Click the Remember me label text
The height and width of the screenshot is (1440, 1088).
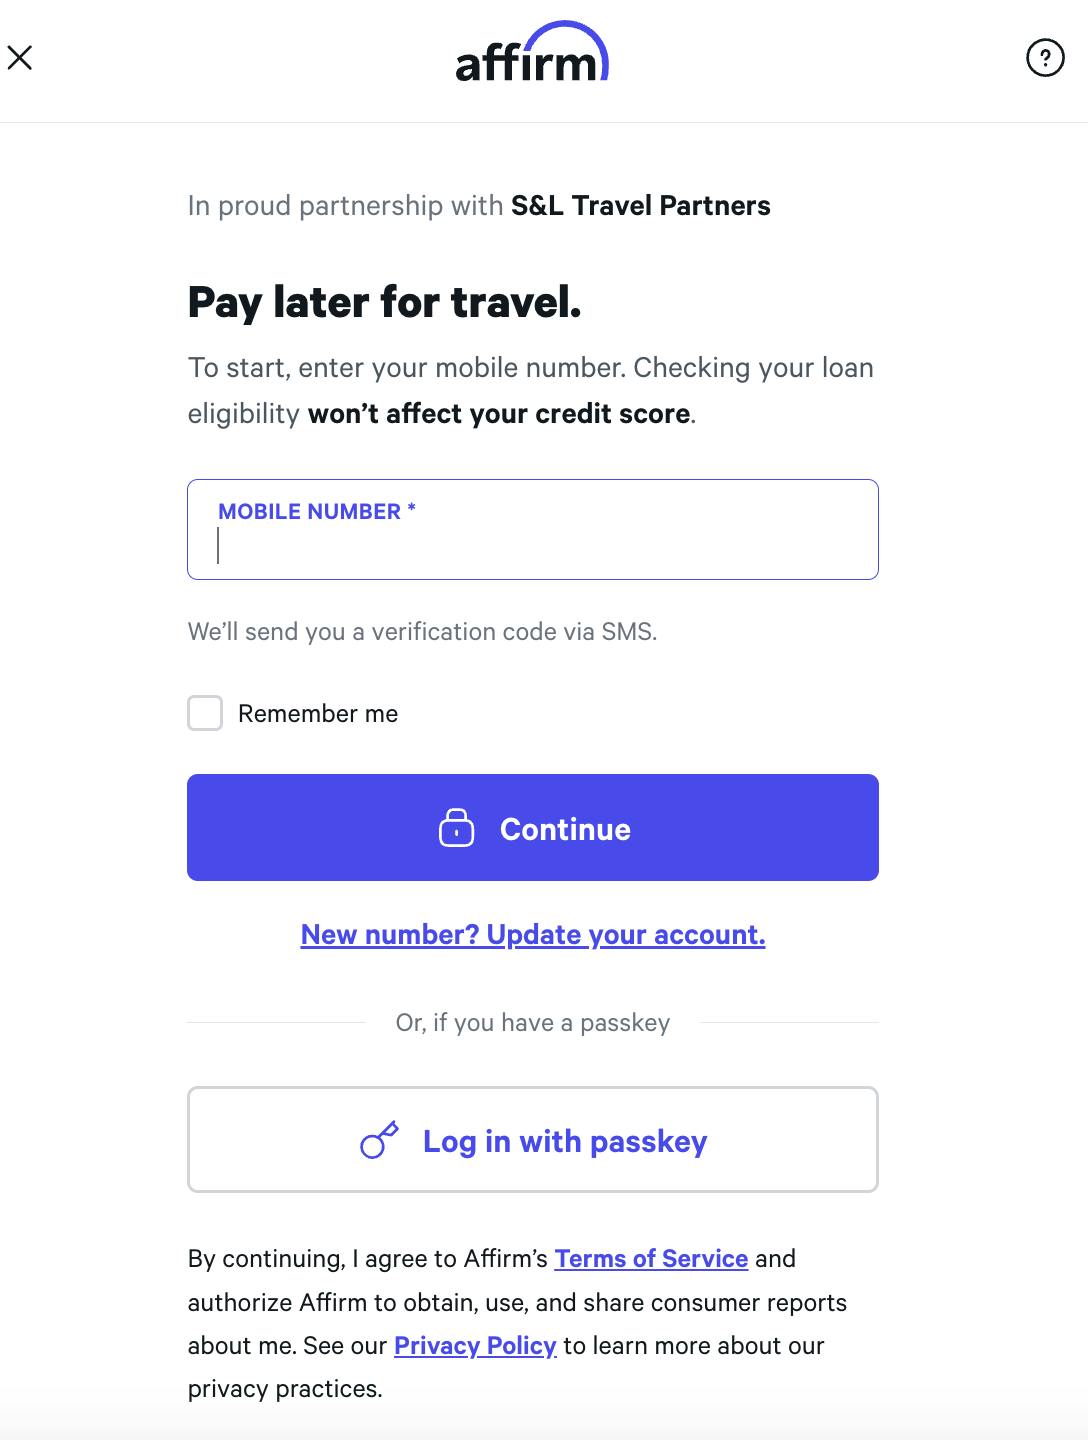(x=318, y=714)
